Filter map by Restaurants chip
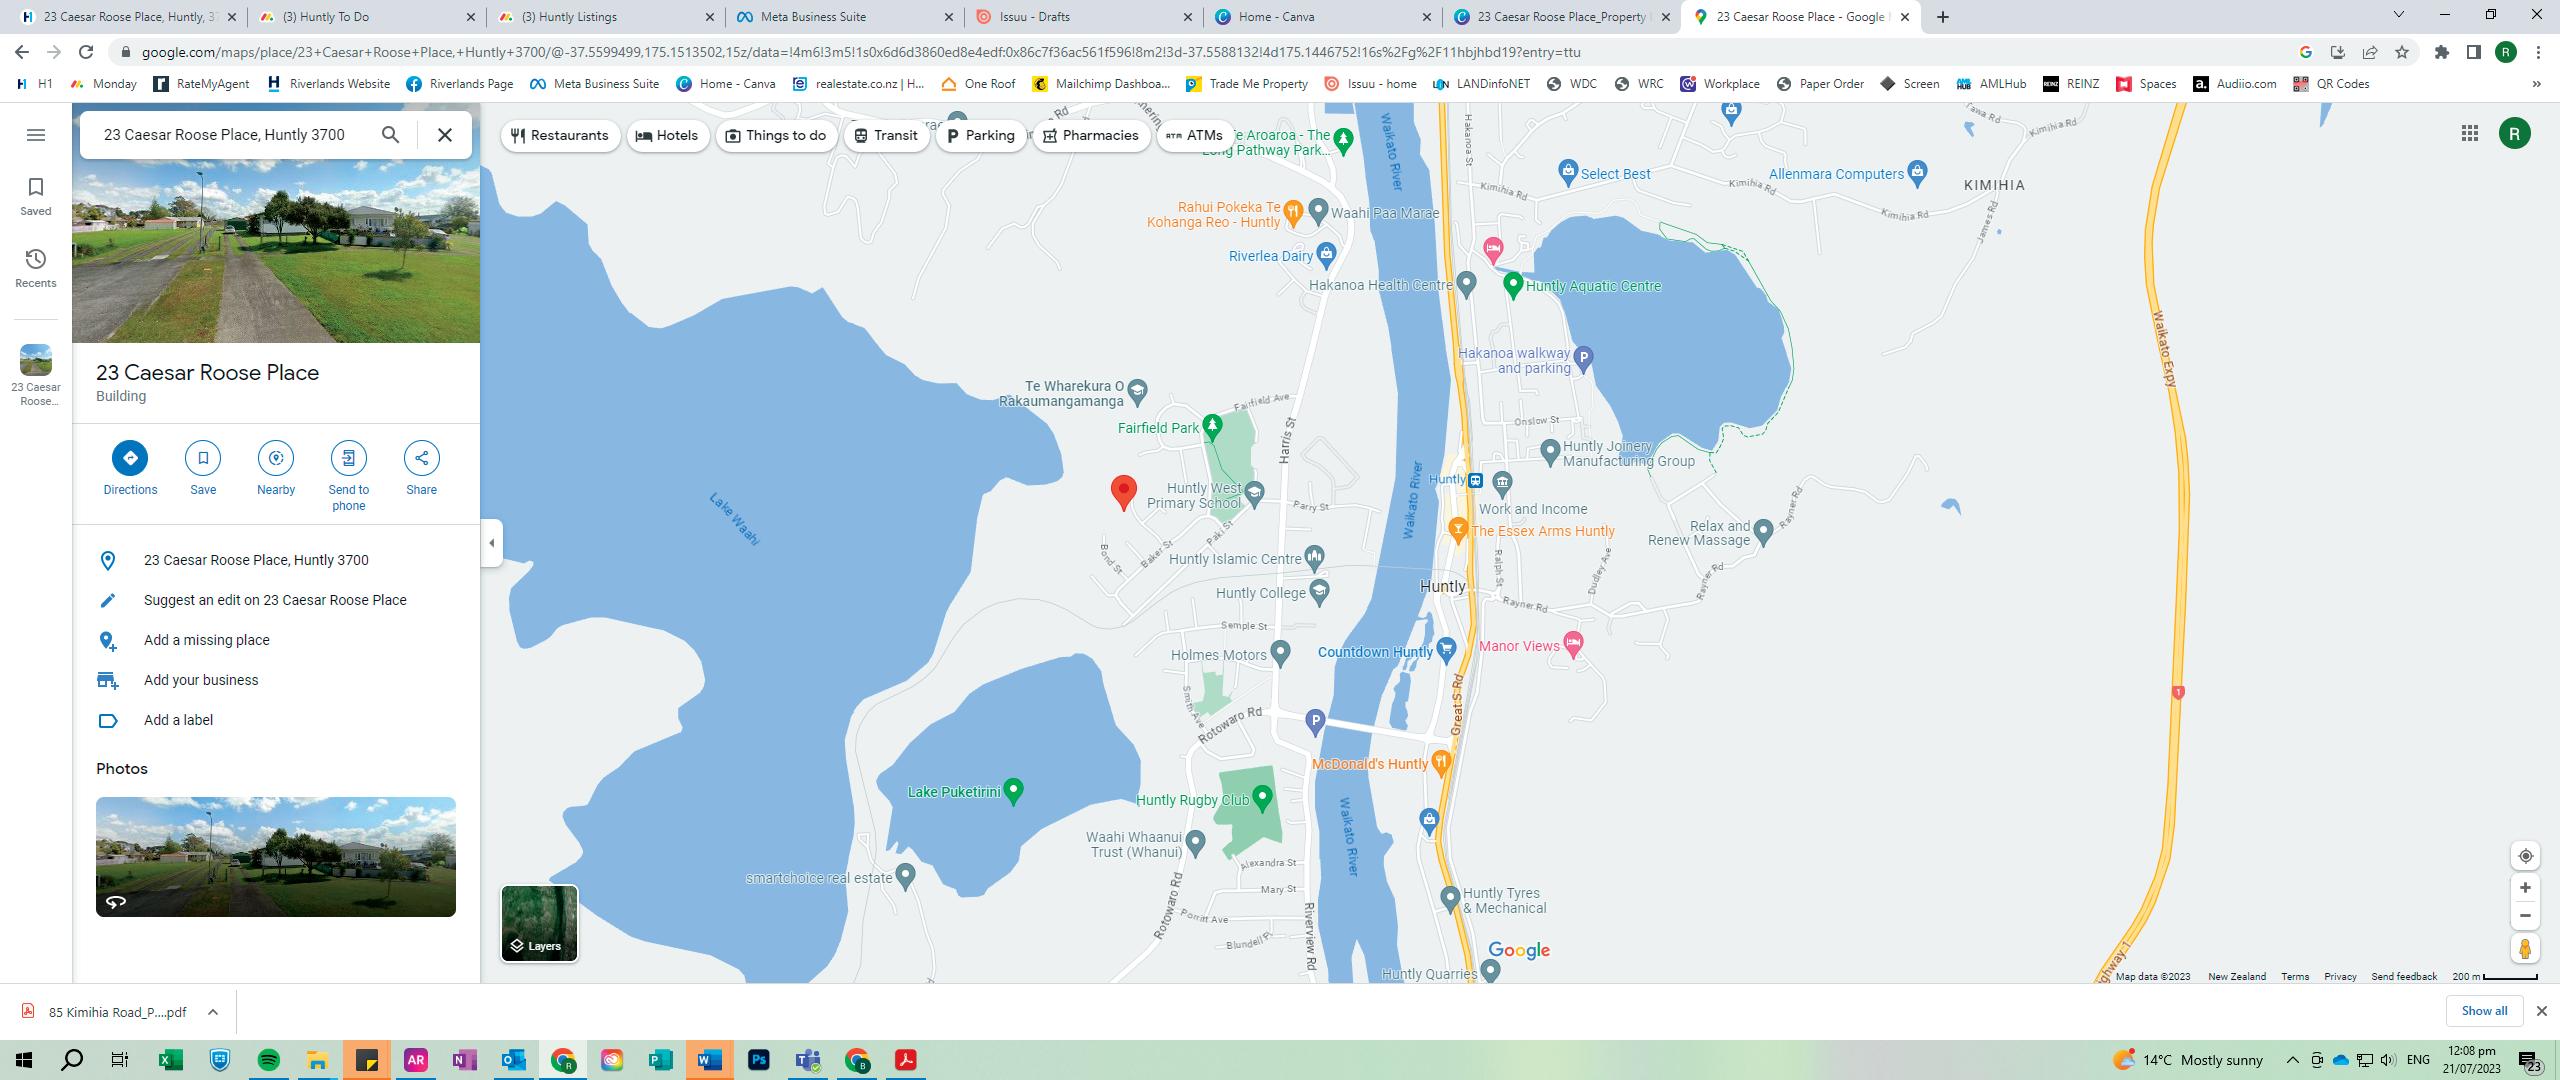2560x1080 pixels. (560, 136)
